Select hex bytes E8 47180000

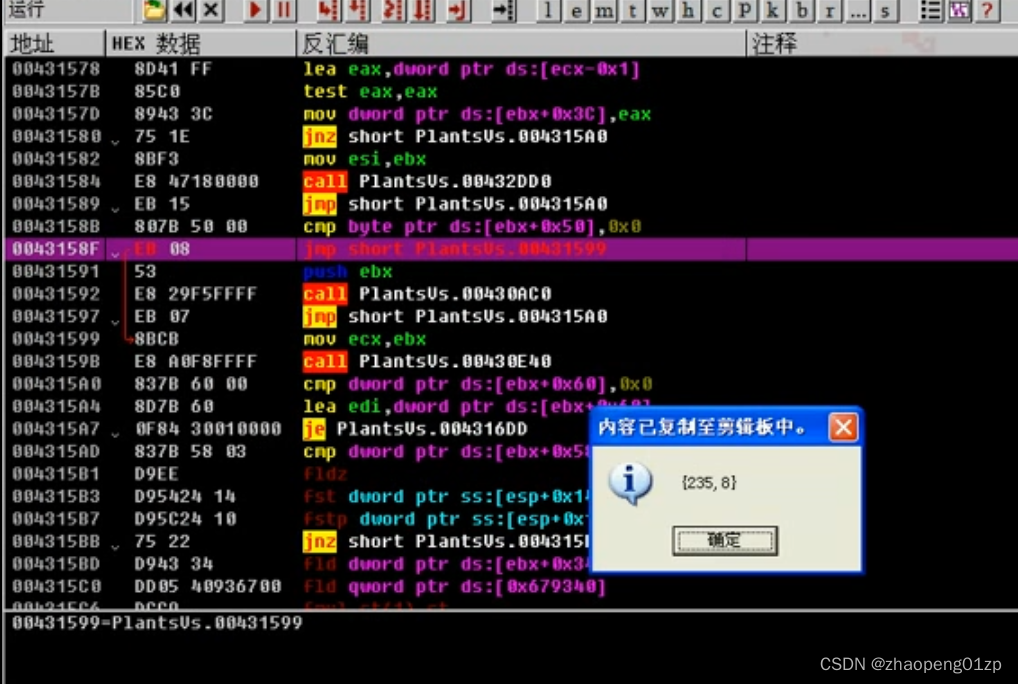coord(196,181)
